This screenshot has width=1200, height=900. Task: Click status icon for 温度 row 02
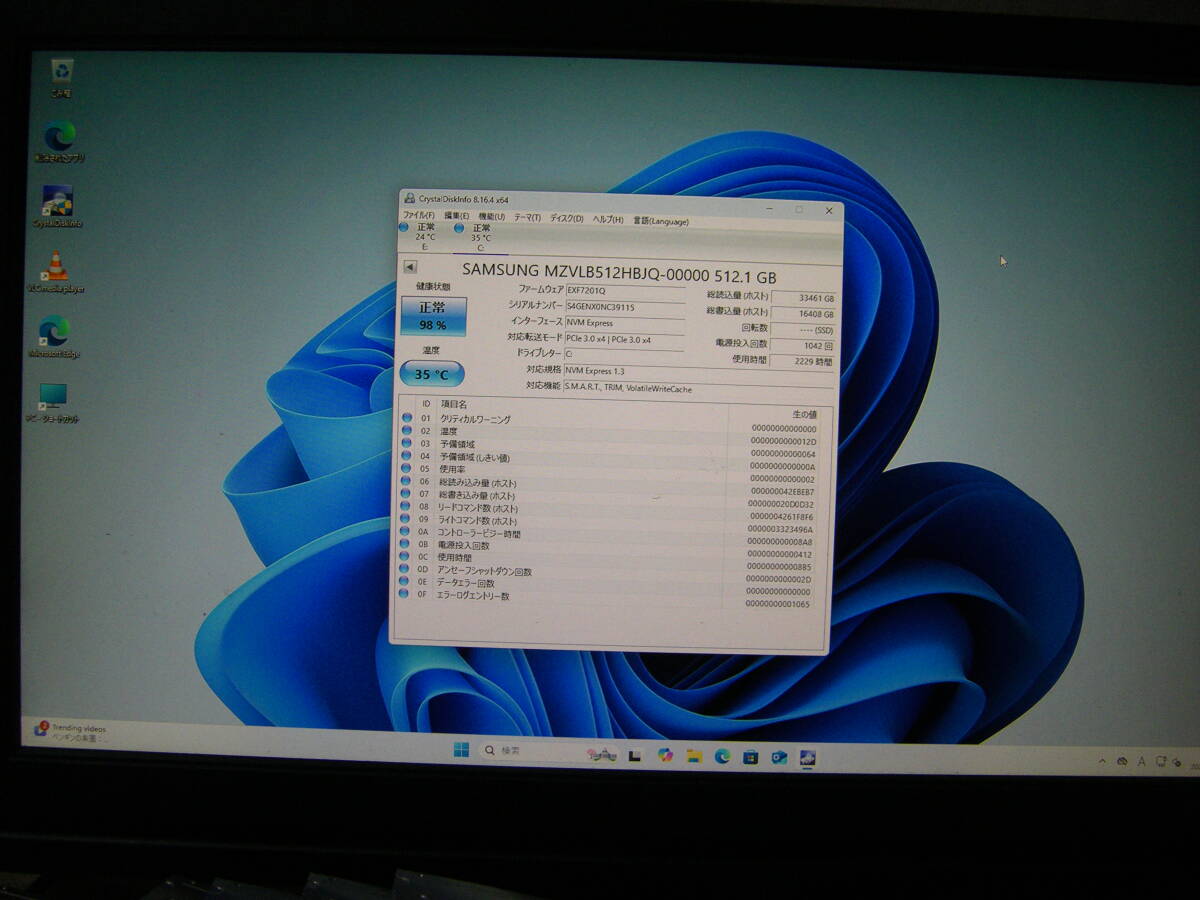click(x=407, y=430)
